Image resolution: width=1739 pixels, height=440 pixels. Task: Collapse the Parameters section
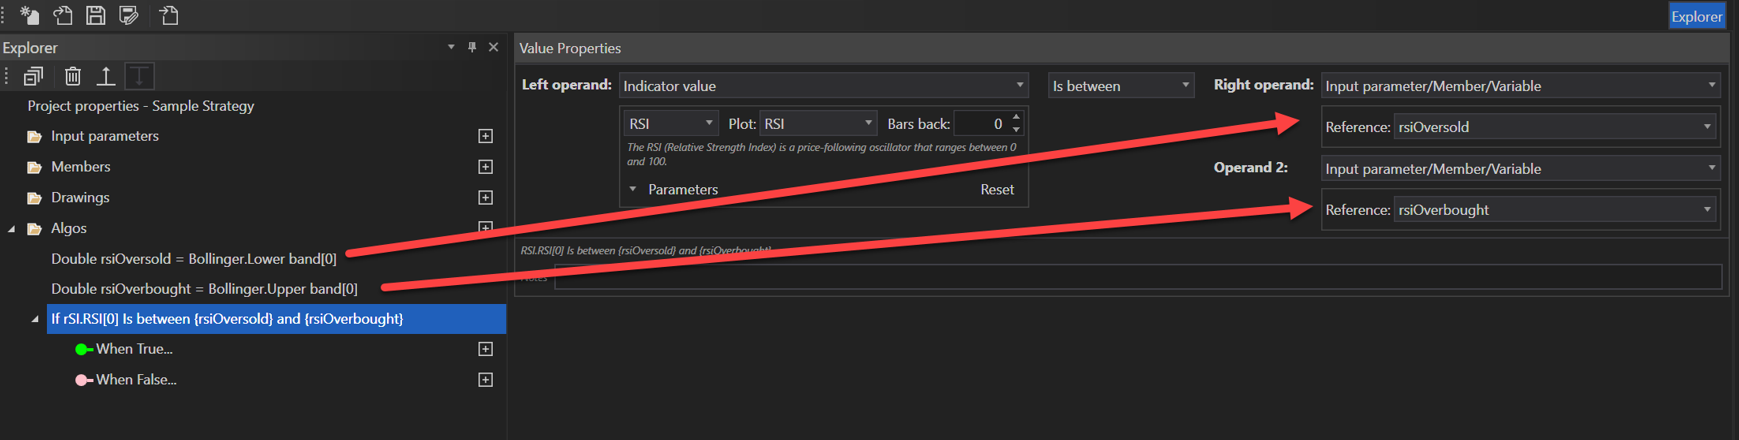coord(632,189)
